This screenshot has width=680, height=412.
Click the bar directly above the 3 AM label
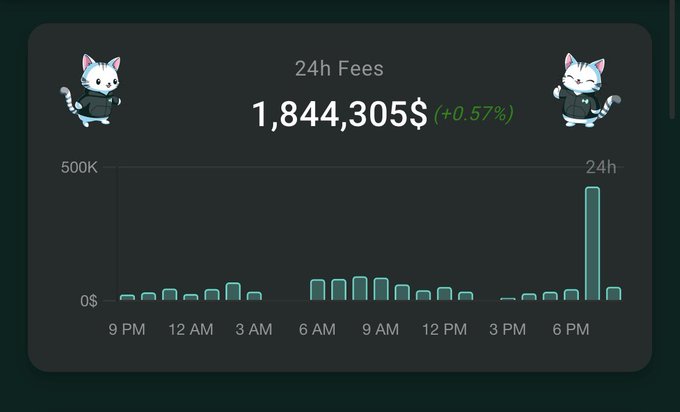pos(254,296)
